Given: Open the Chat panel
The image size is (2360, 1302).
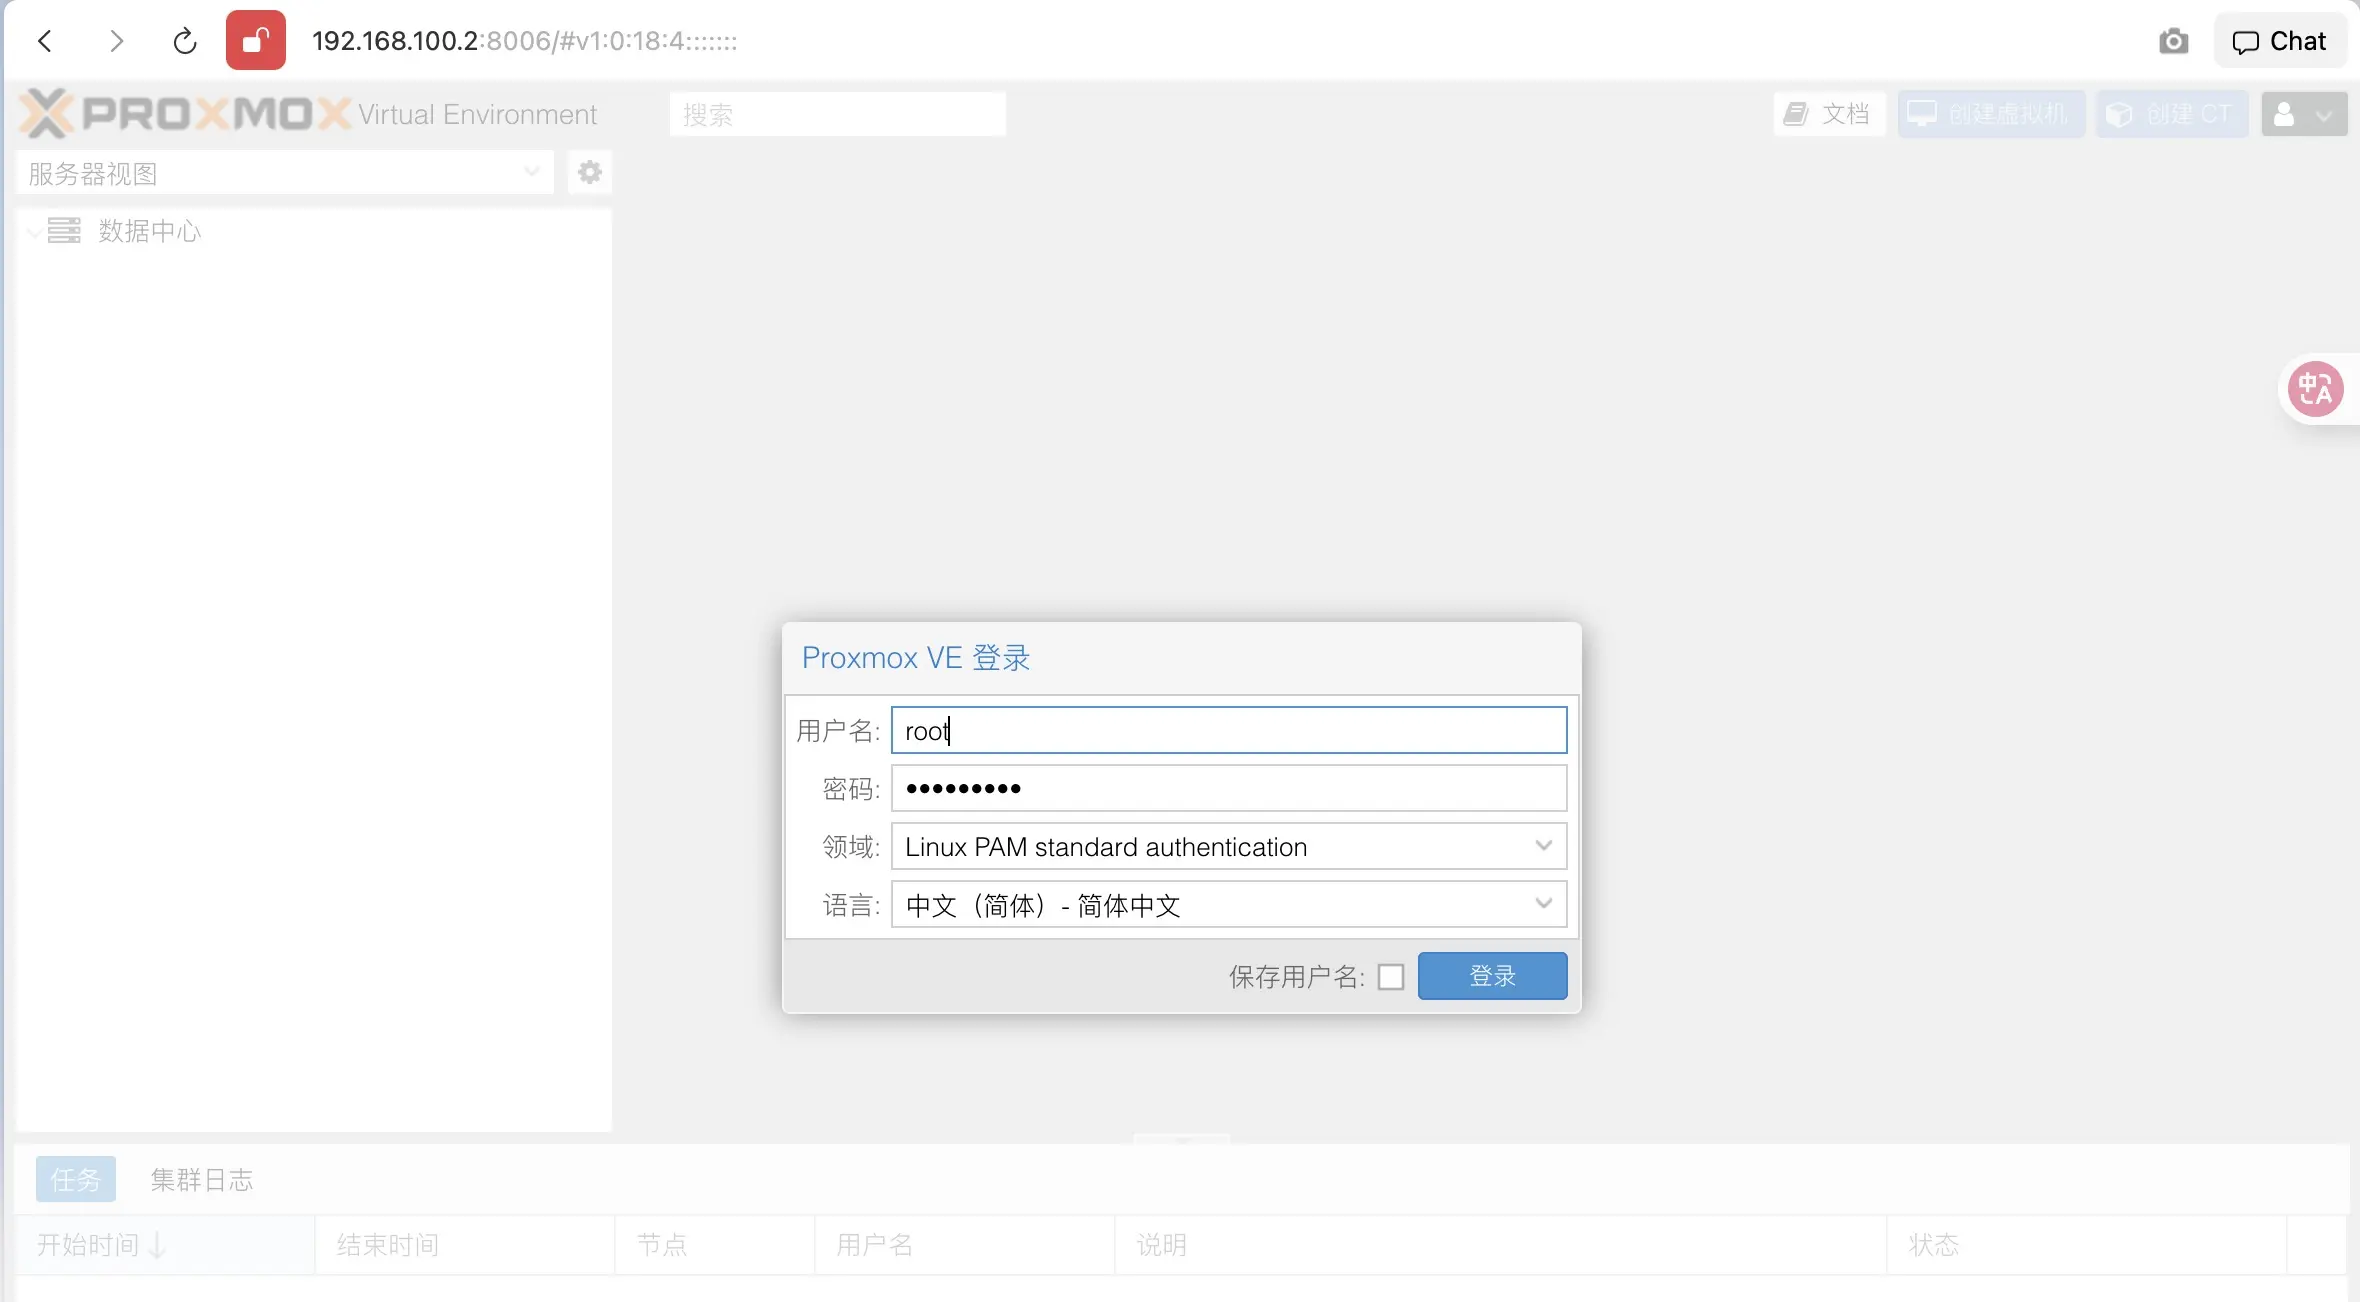Looking at the screenshot, I should tap(2280, 41).
